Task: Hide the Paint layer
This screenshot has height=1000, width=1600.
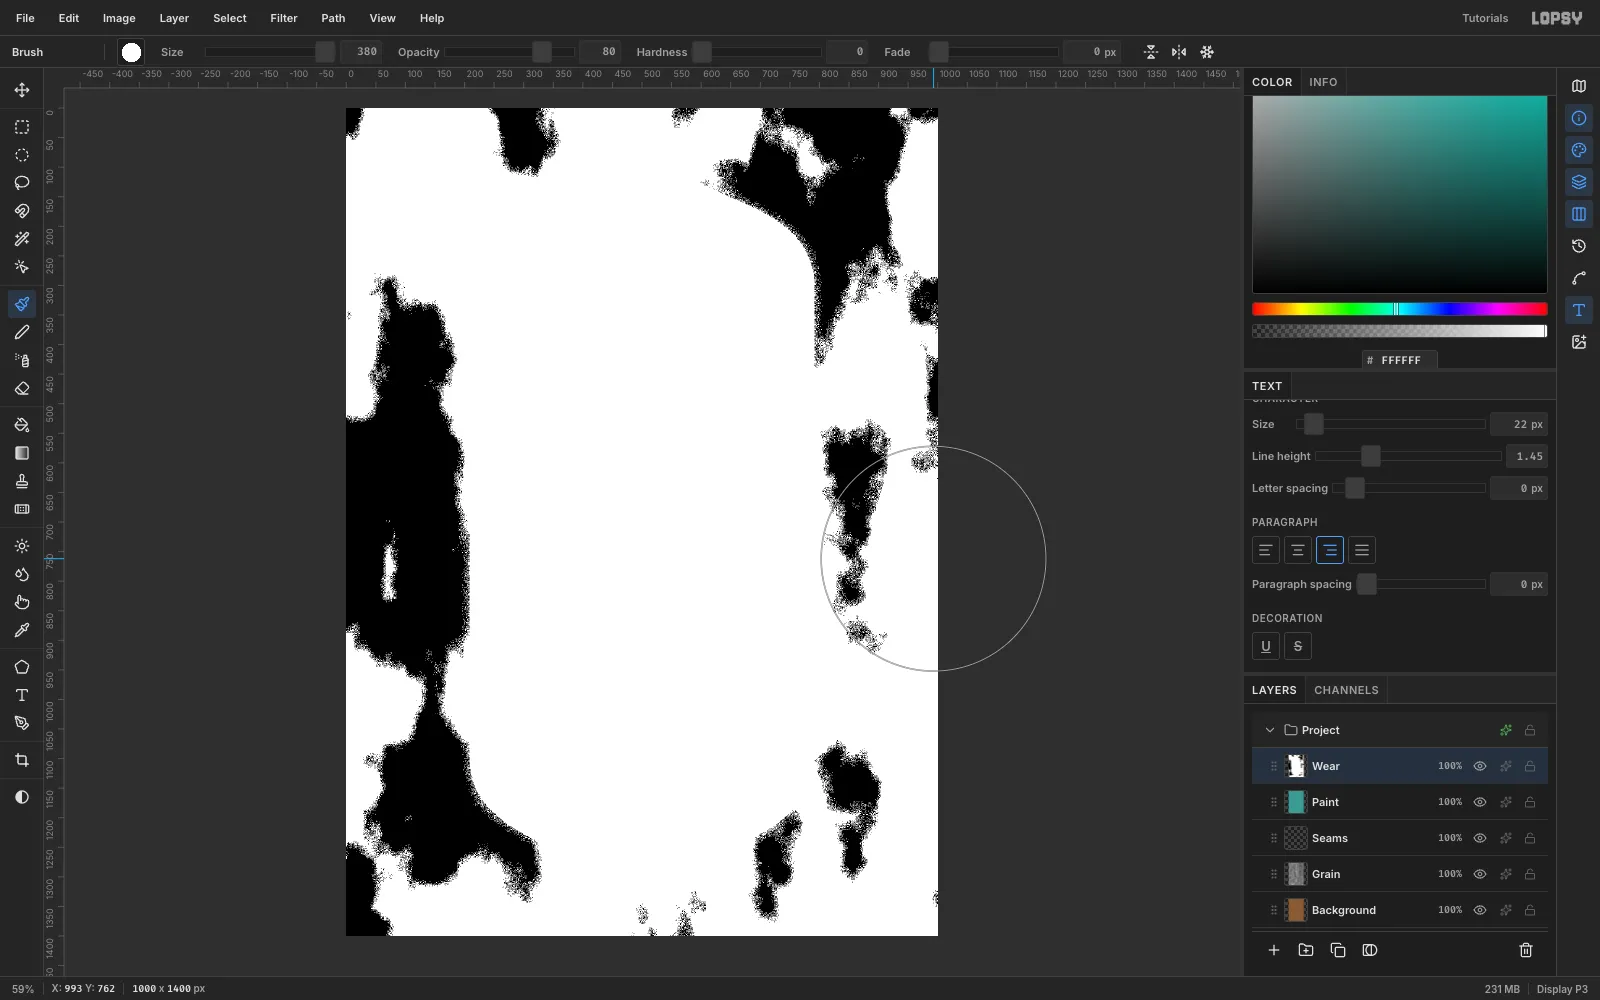Action: tap(1480, 802)
